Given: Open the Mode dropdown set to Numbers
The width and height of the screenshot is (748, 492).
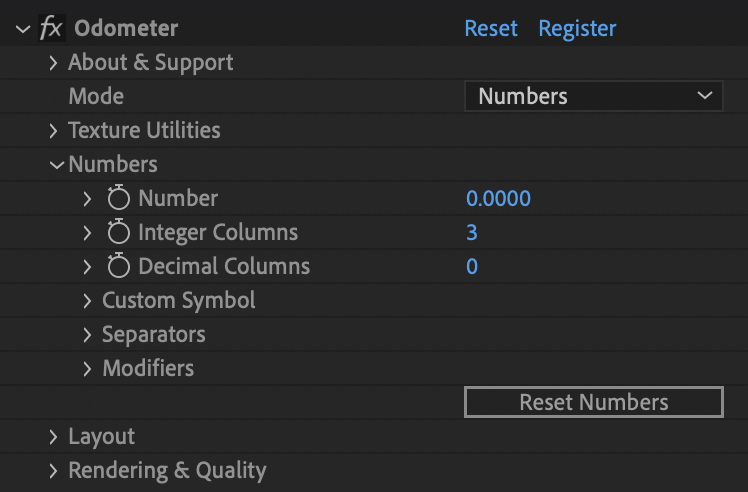Looking at the screenshot, I should pos(593,96).
